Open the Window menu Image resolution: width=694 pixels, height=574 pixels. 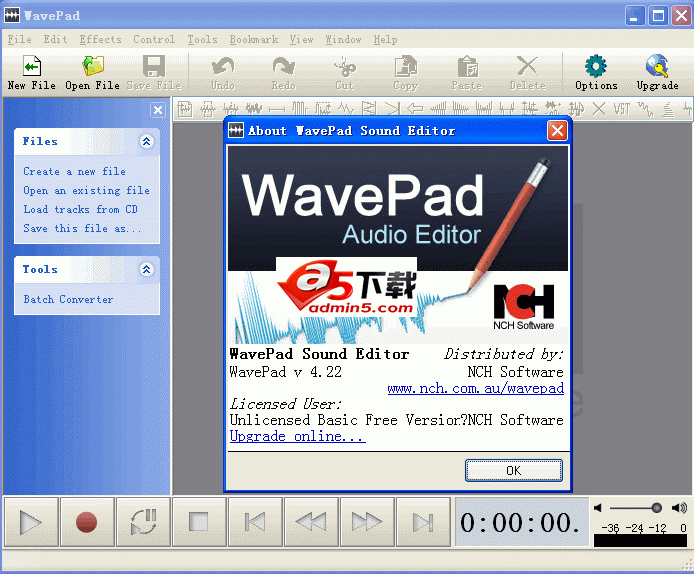click(x=343, y=39)
